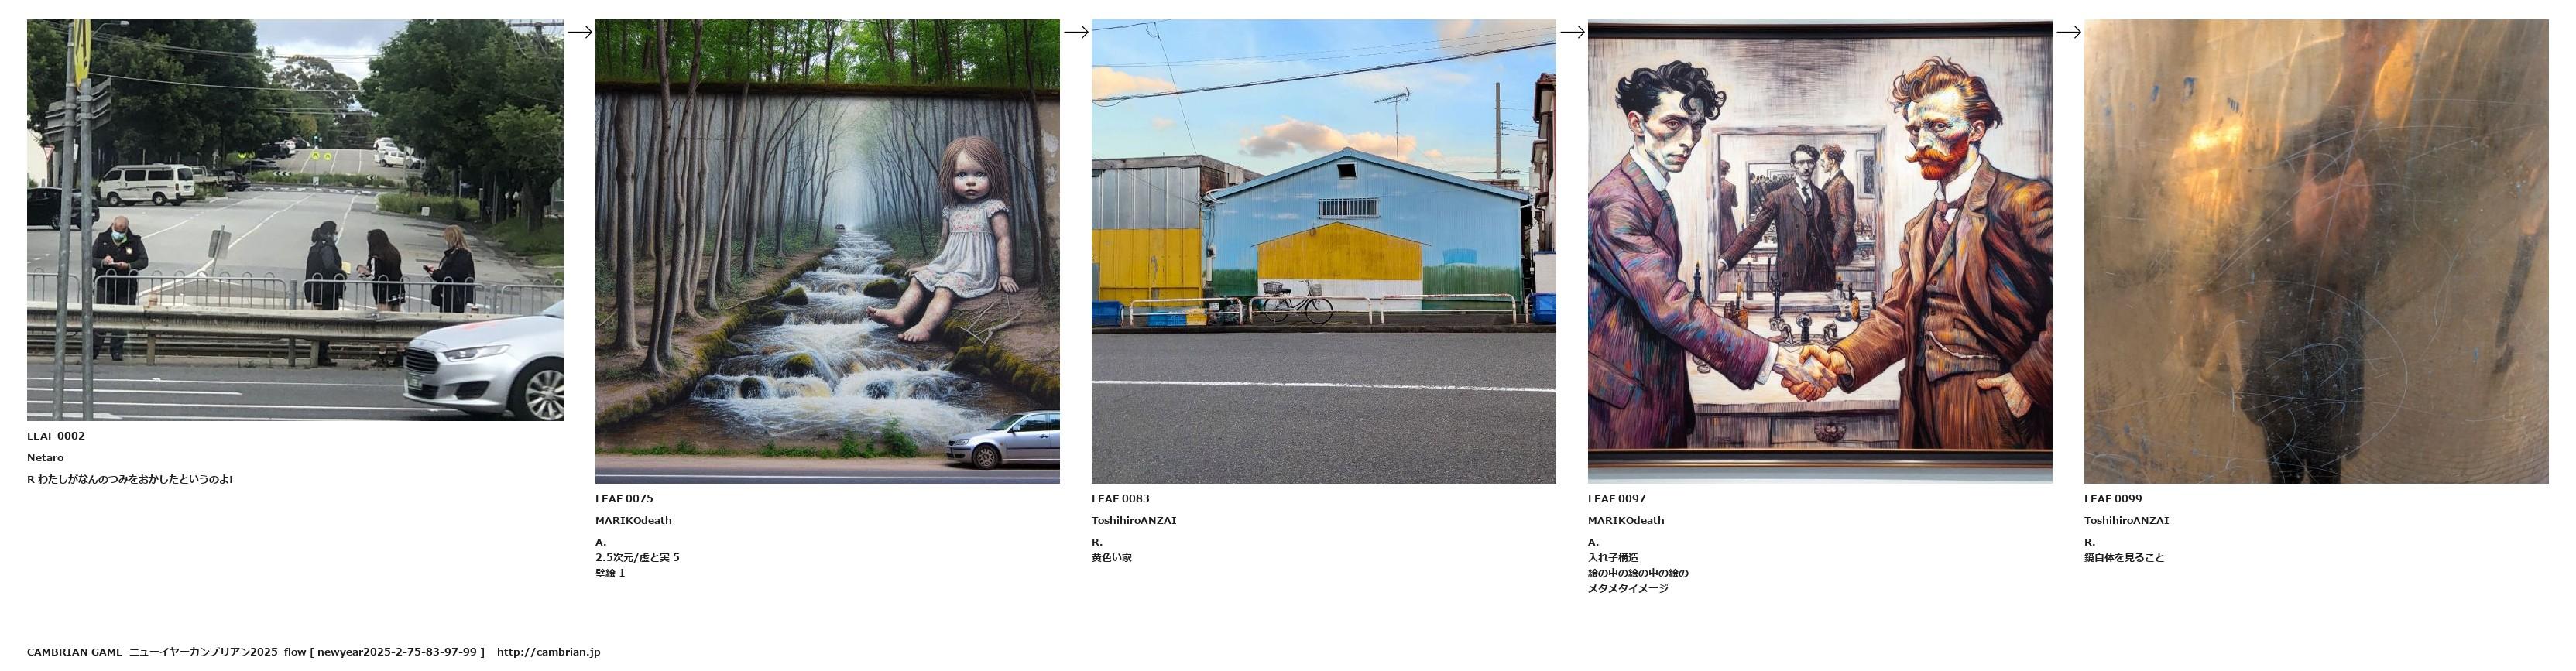This screenshot has width=2576, height=671.
Task: Select the LEAF 0097 label
Action: click(x=1617, y=499)
